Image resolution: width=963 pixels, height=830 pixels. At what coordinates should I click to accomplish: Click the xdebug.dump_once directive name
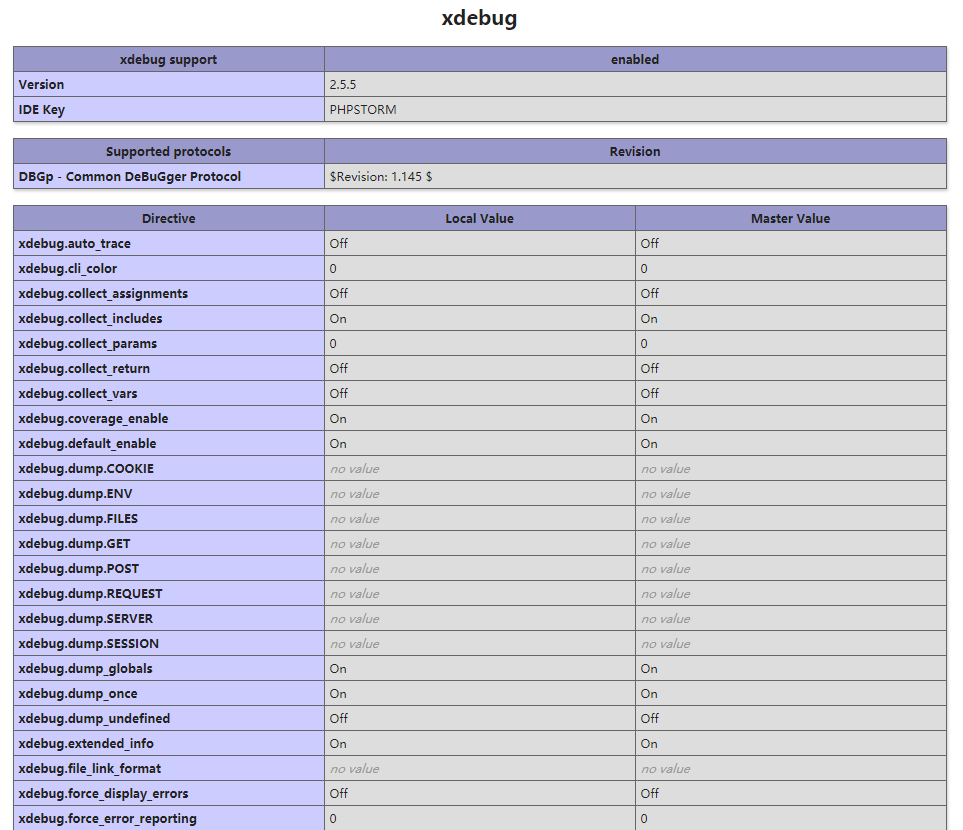click(78, 694)
